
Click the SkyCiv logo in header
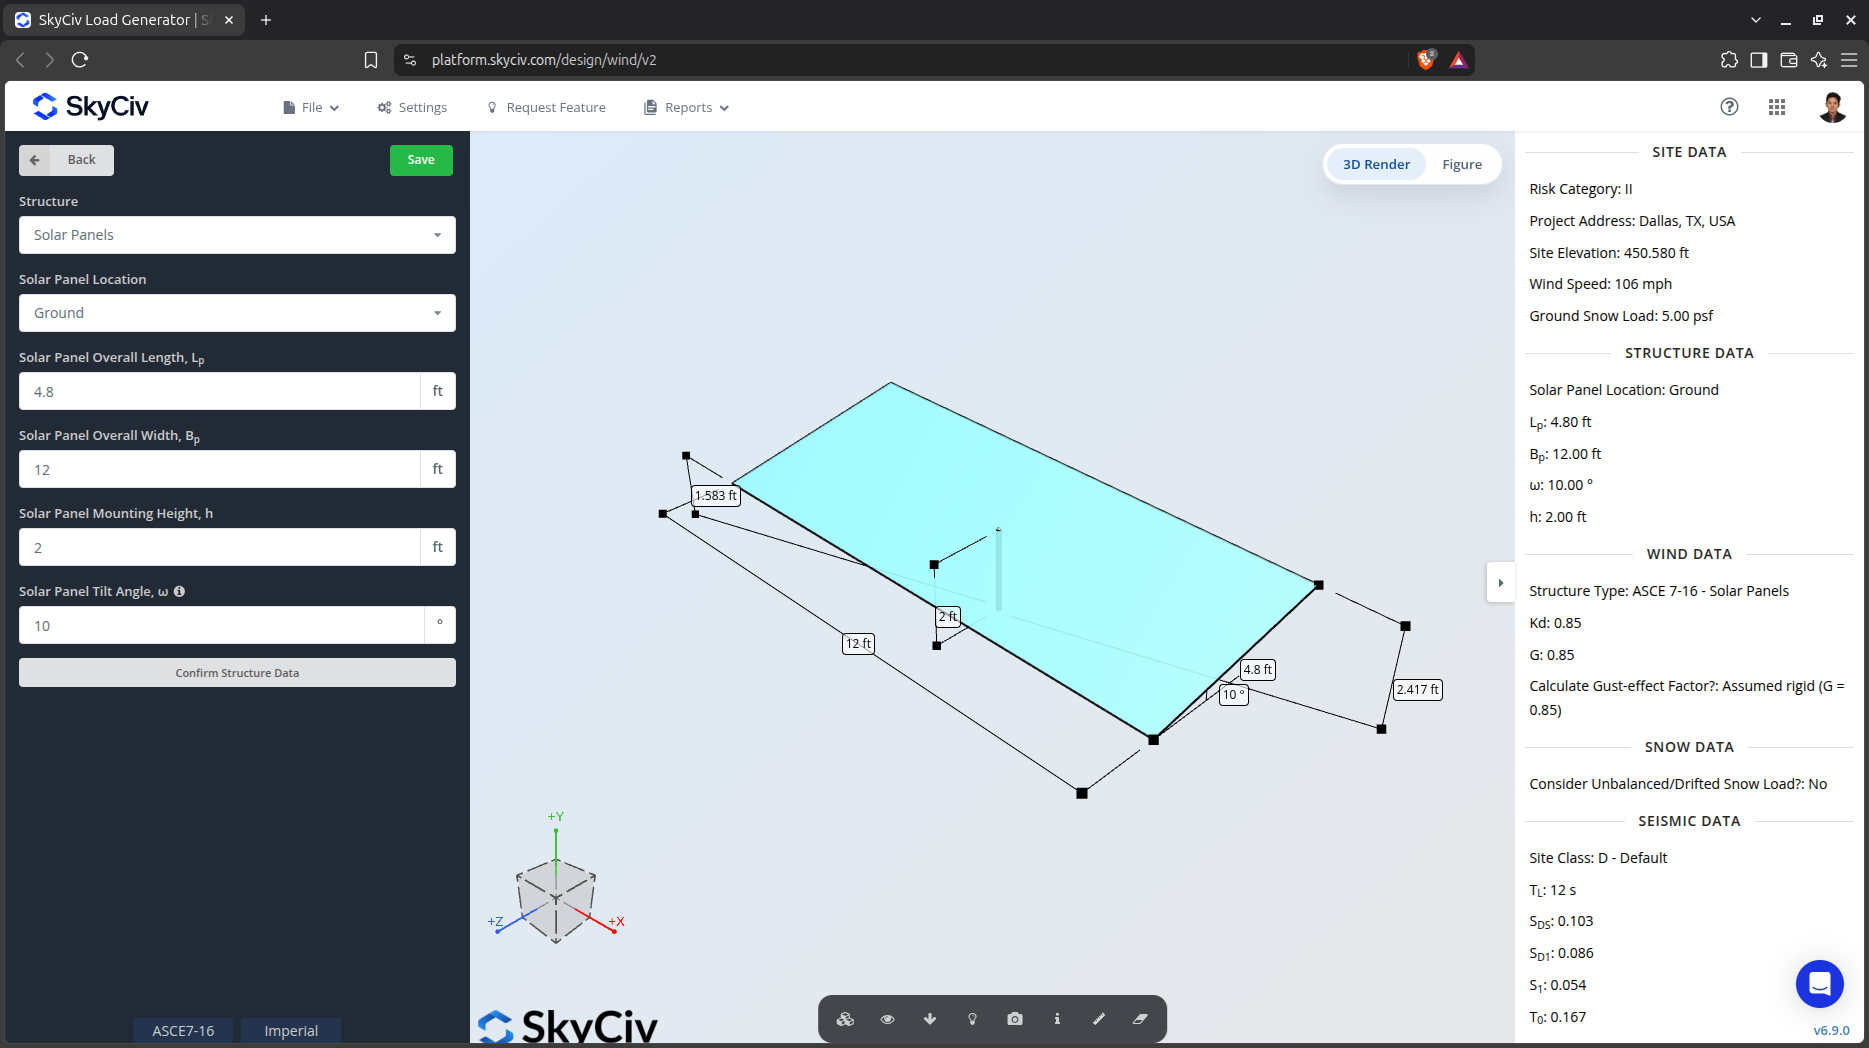tap(90, 106)
